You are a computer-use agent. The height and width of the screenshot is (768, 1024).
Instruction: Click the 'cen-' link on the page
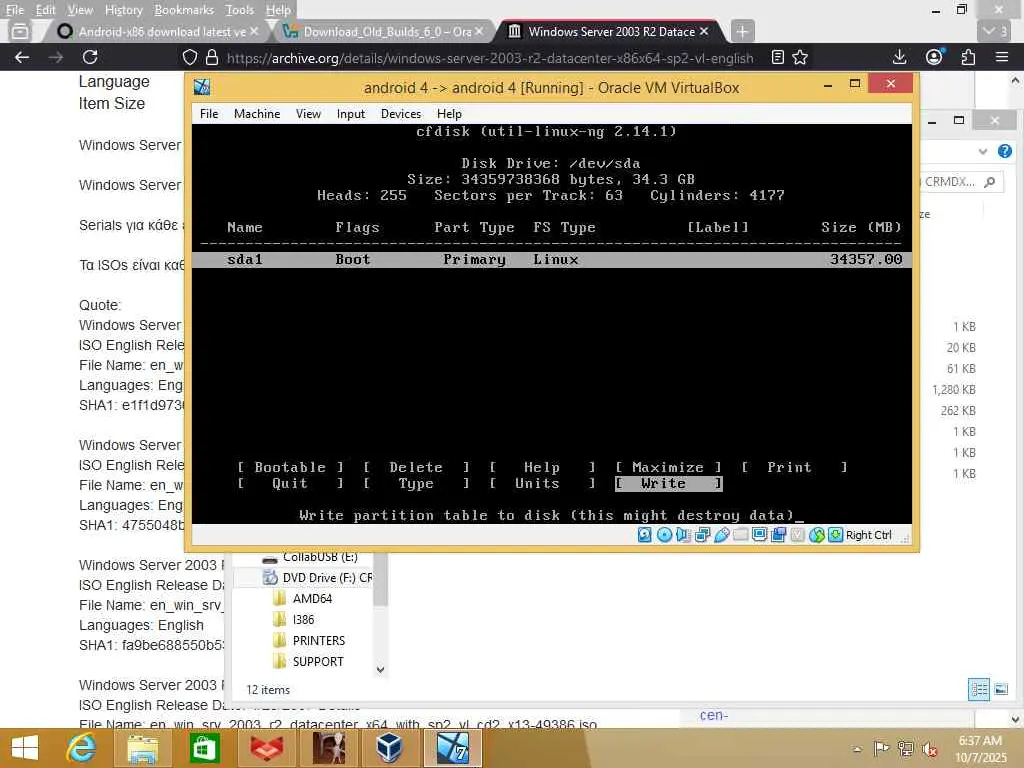point(714,715)
